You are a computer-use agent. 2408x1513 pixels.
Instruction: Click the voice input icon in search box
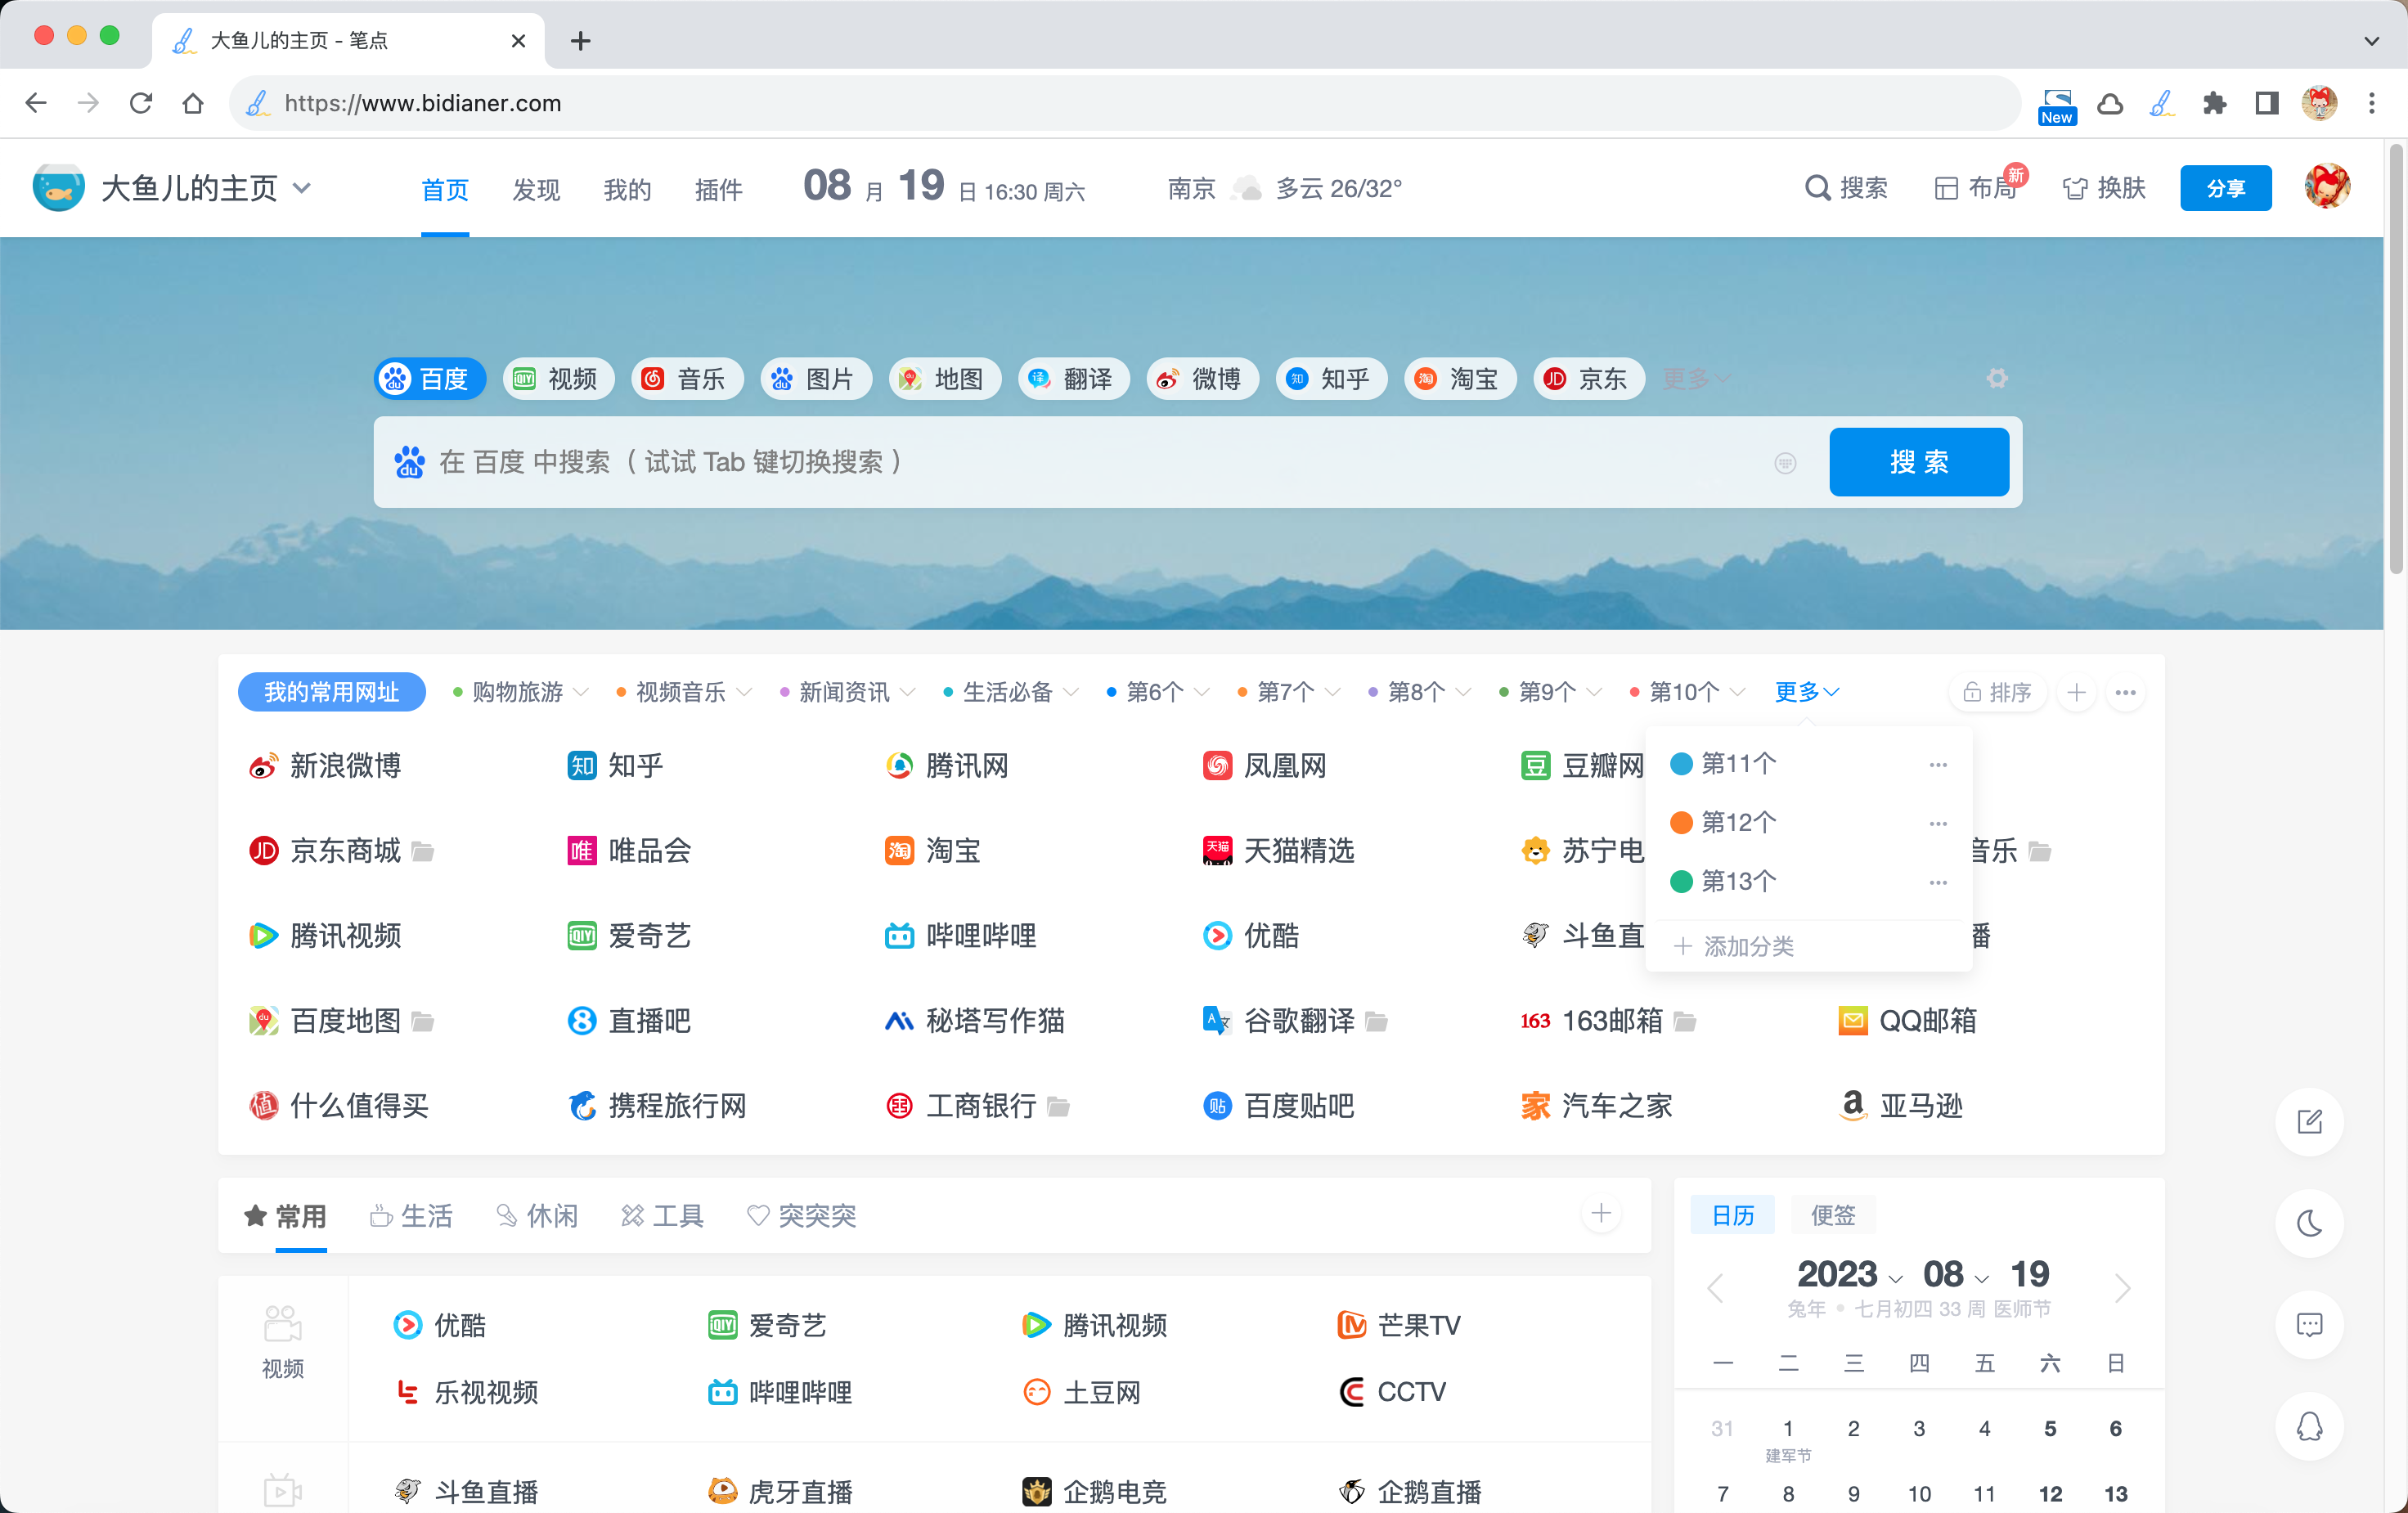click(1785, 463)
